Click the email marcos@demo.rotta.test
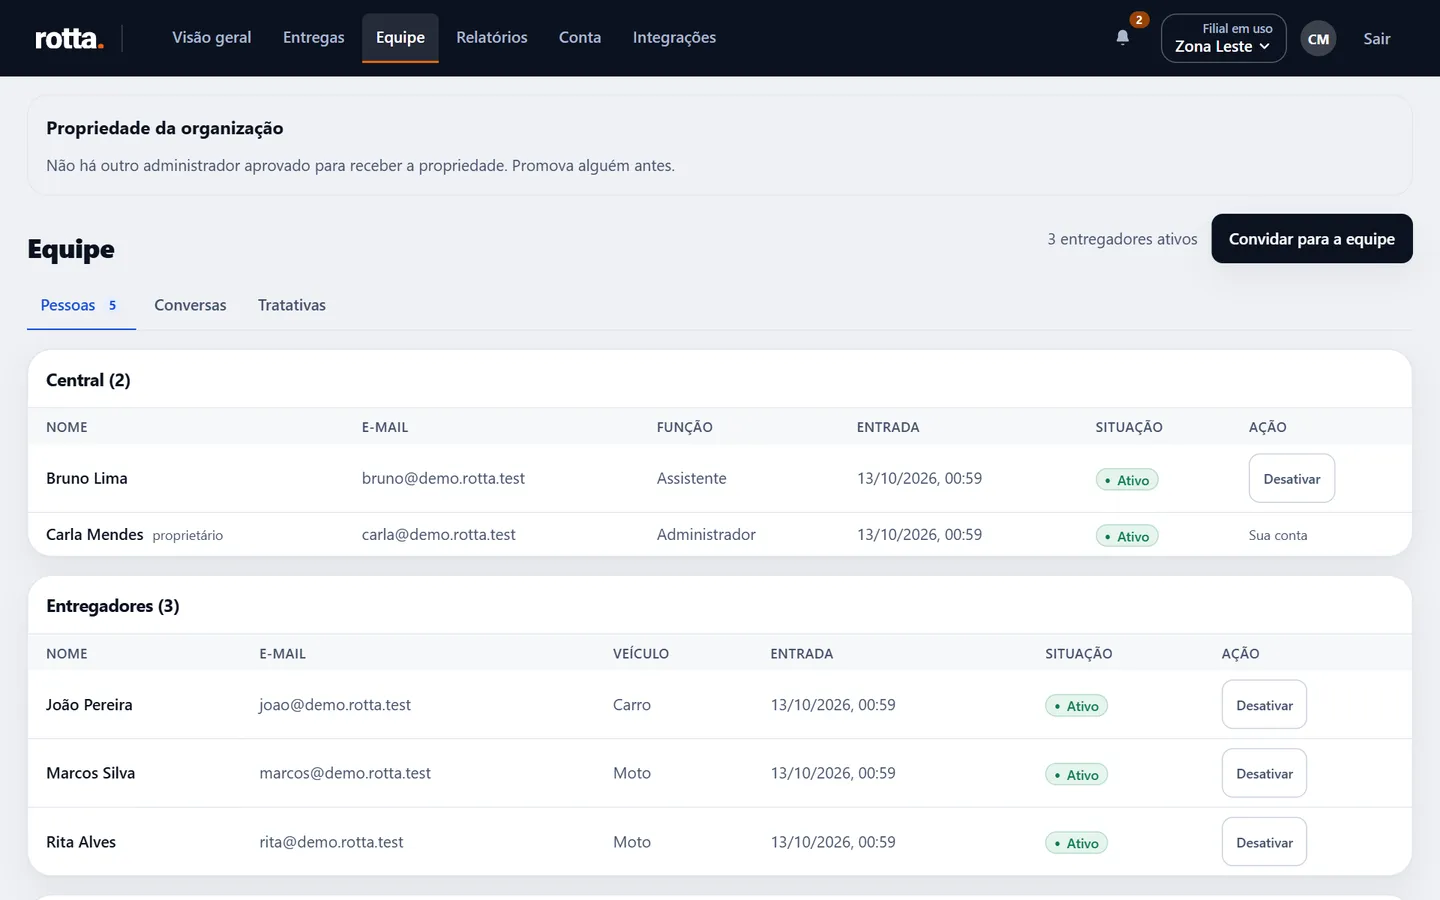 click(345, 773)
